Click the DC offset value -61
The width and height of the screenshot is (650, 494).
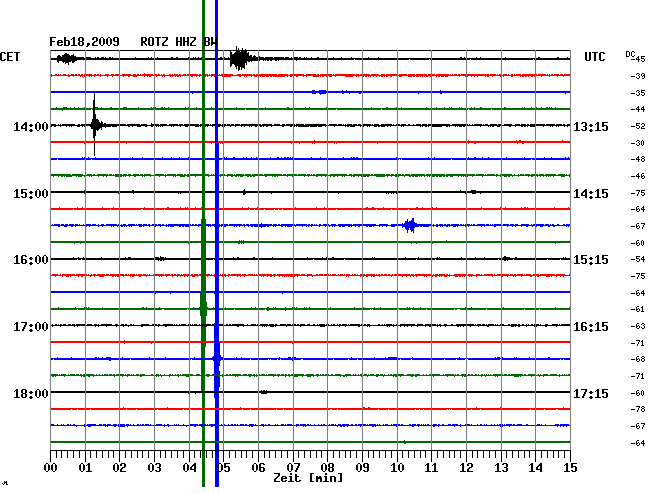point(638,309)
